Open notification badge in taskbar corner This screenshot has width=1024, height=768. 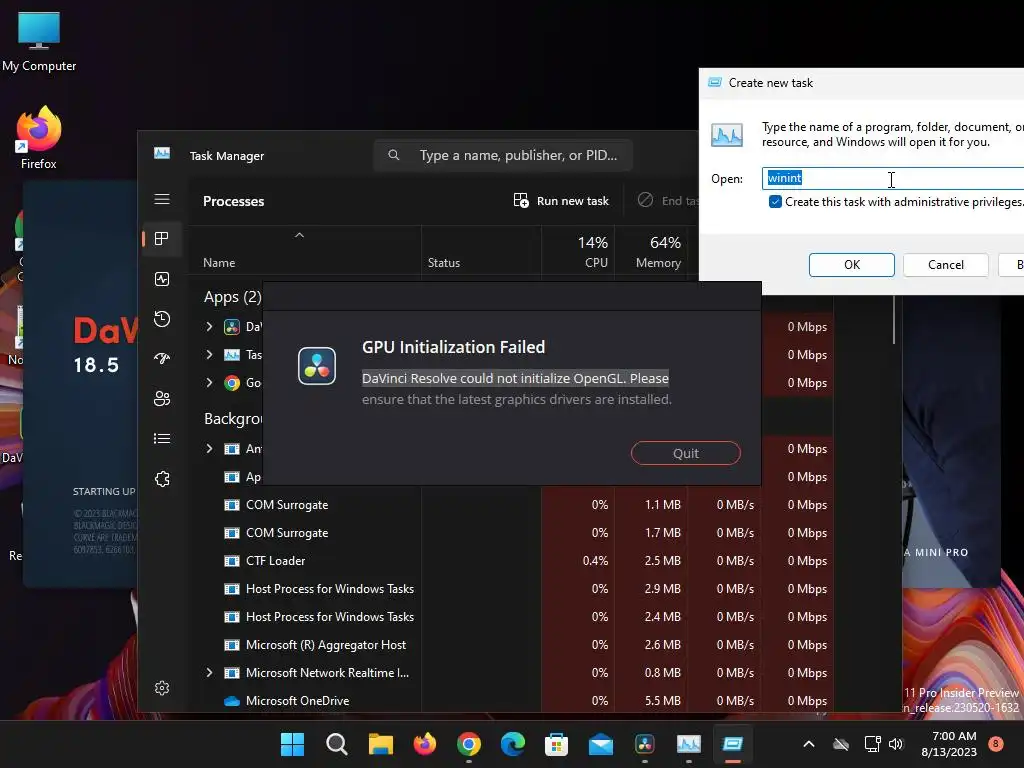tap(995, 743)
